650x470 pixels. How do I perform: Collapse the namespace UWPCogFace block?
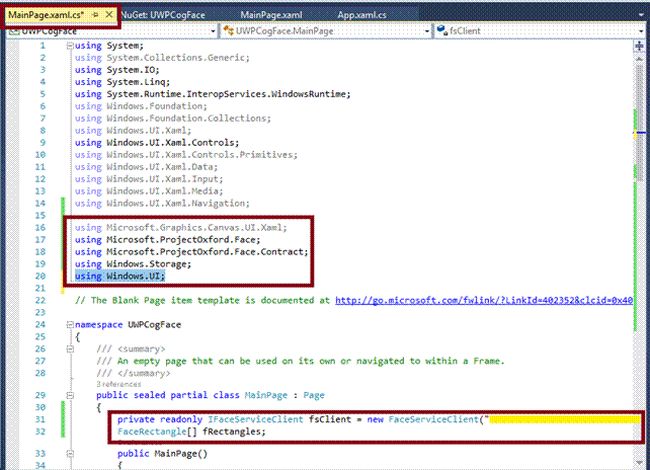click(x=70, y=325)
